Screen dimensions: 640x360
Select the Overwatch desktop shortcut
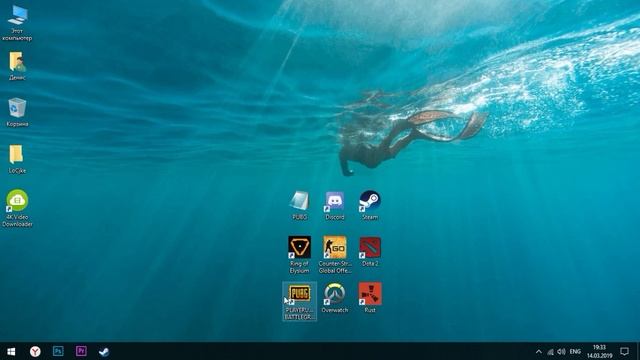coord(335,298)
